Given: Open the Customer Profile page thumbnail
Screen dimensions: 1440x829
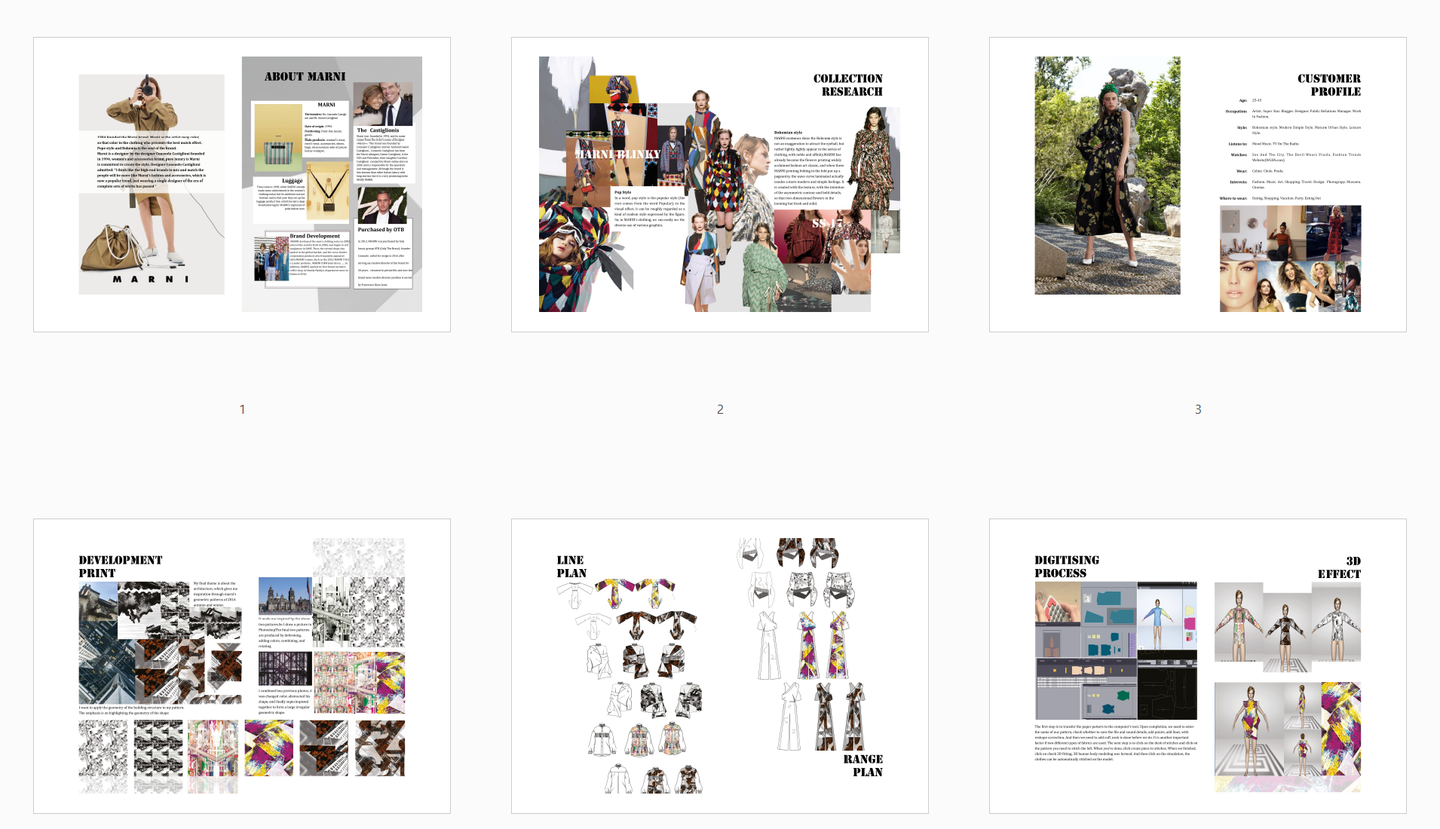Looking at the screenshot, I should [1198, 185].
